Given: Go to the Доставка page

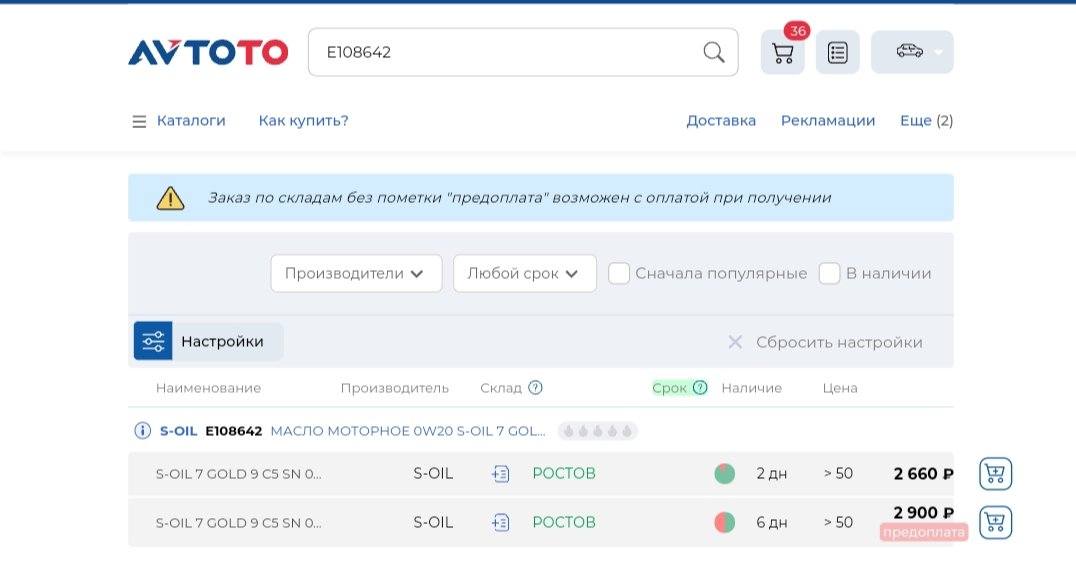Looking at the screenshot, I should (721, 121).
